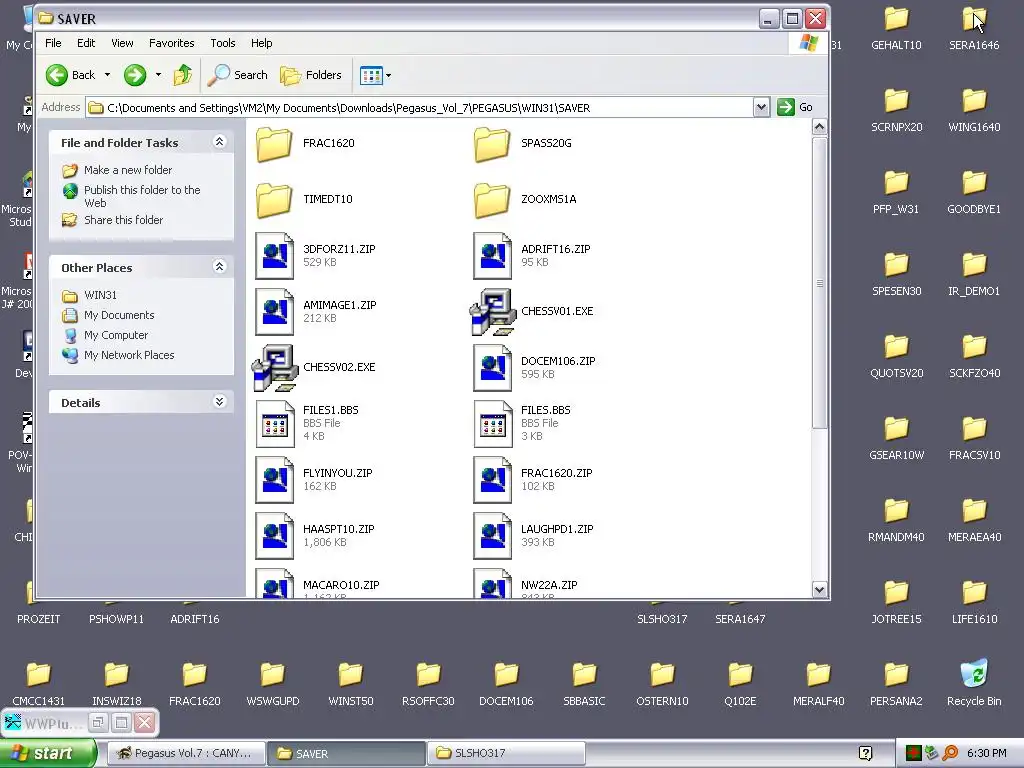Open the Back history dropdown arrow

coord(107,75)
